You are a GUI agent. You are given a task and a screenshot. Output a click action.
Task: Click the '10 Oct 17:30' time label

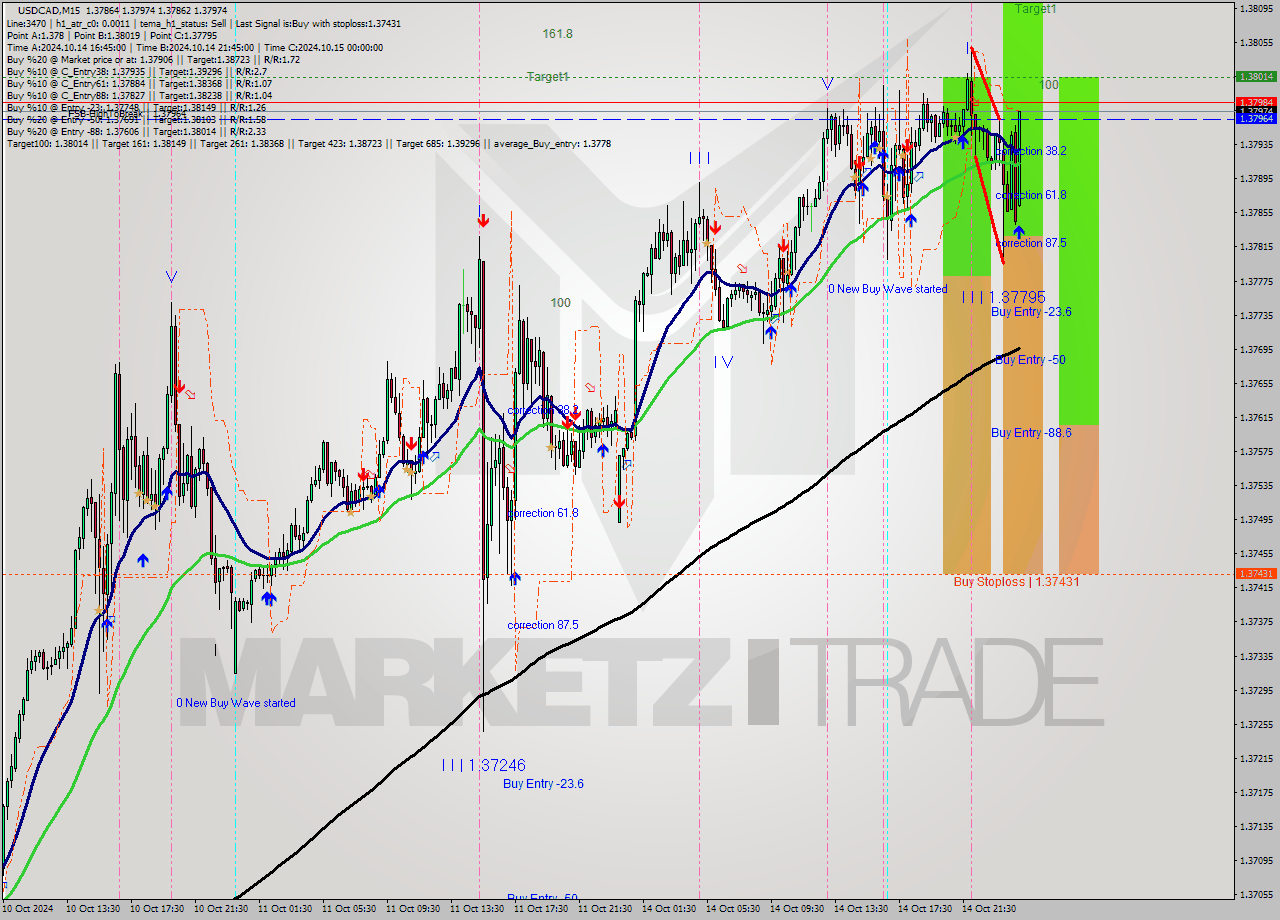158,909
